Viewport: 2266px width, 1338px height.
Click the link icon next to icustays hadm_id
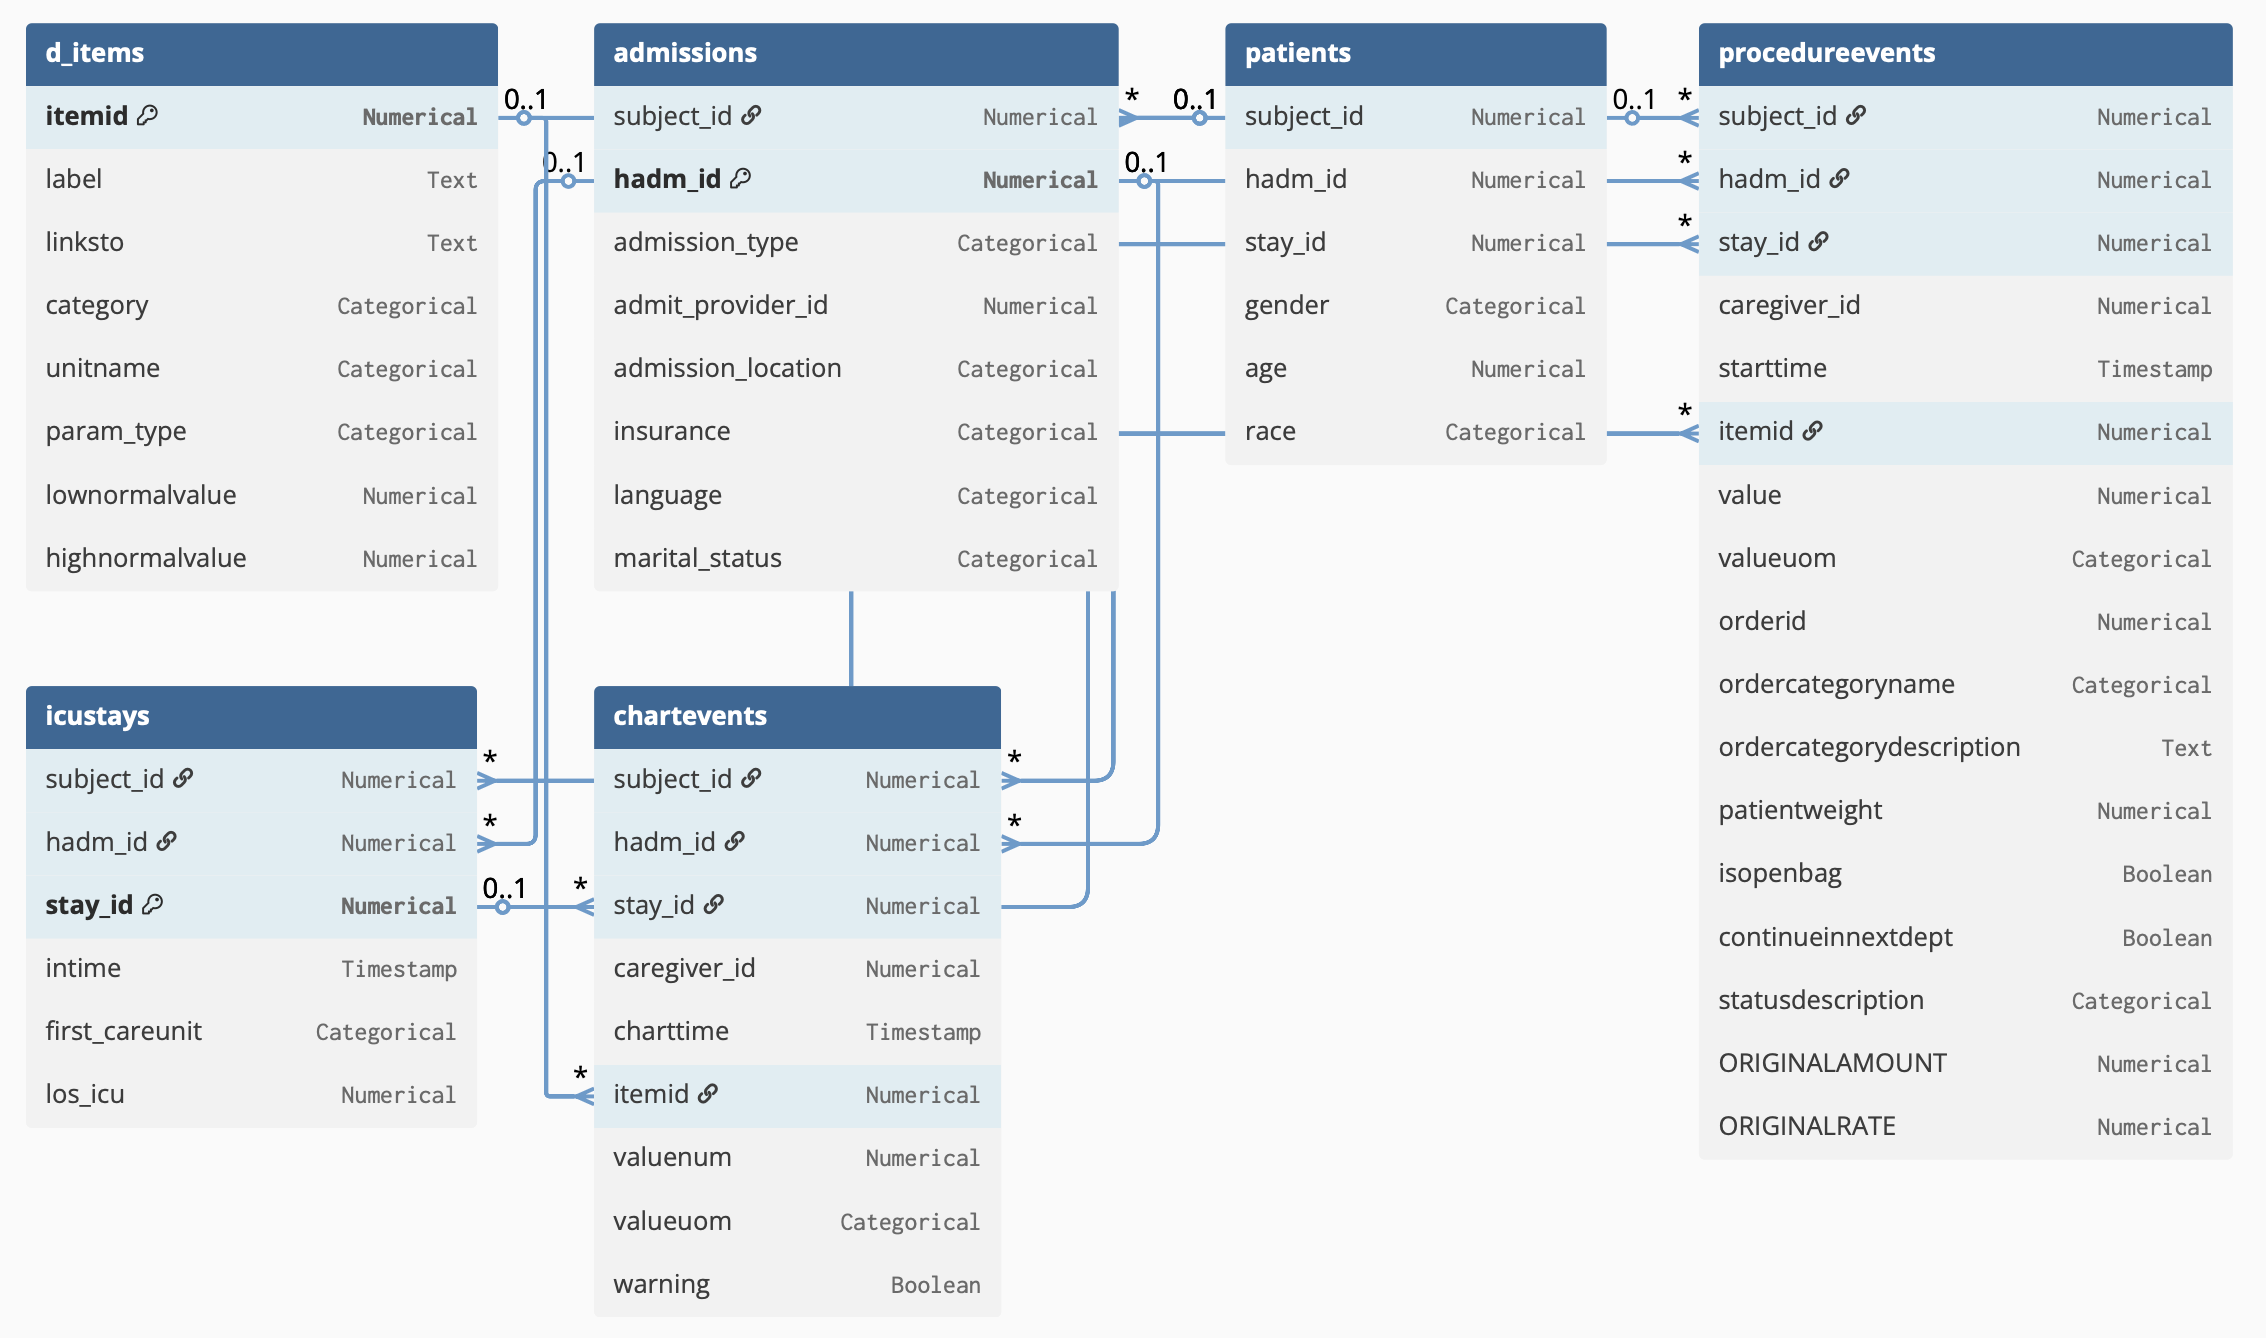[167, 842]
